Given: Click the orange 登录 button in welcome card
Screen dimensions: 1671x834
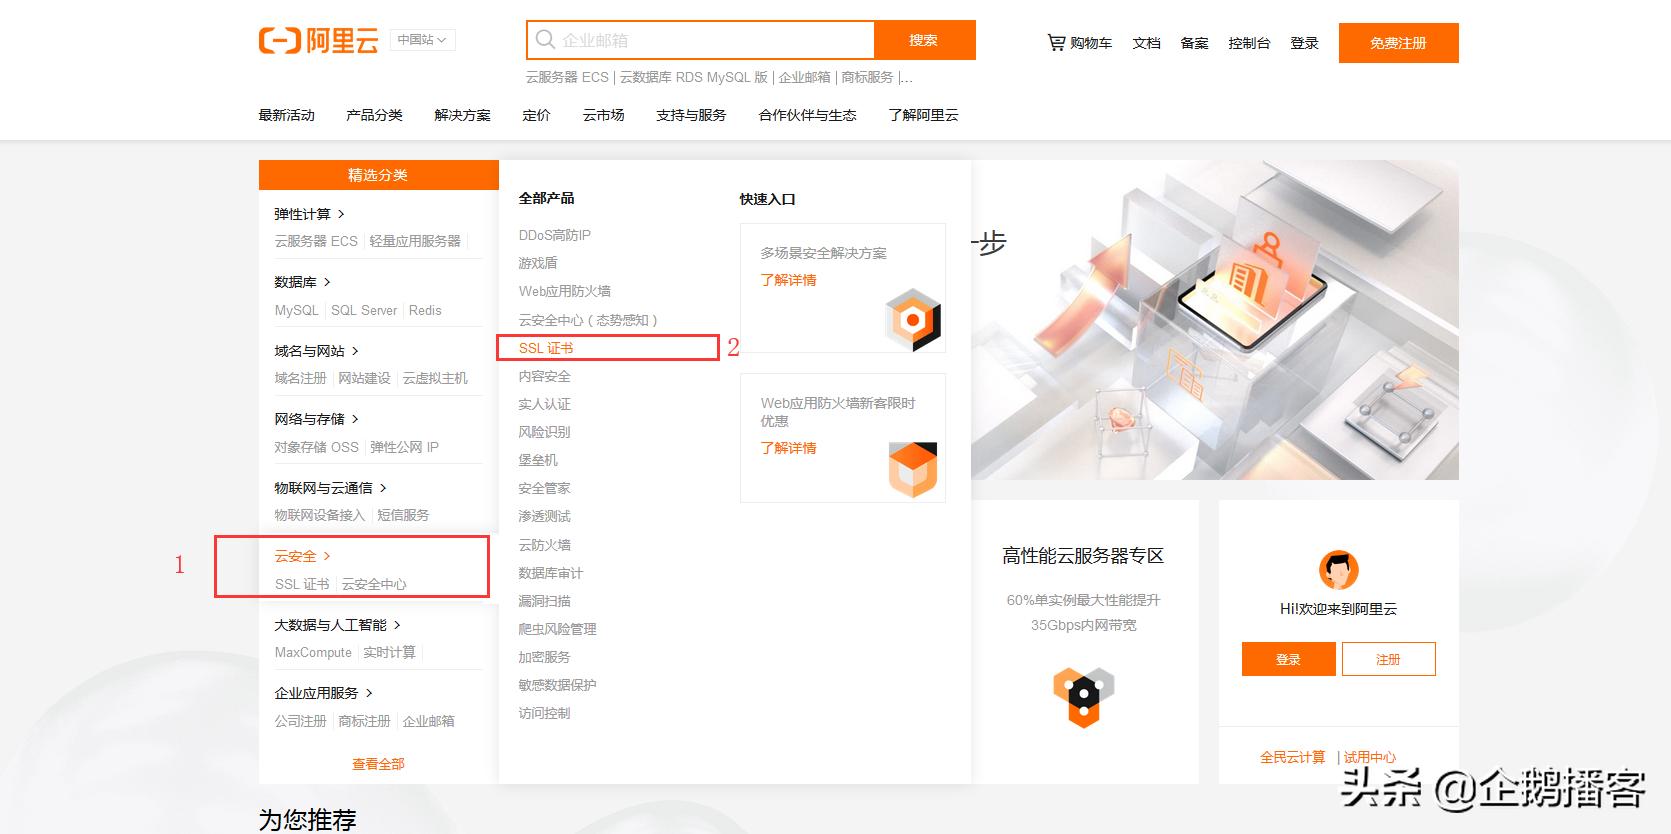Looking at the screenshot, I should (1288, 659).
